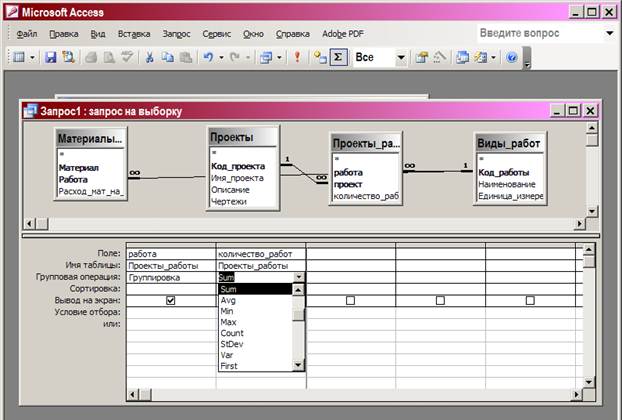Image resolution: width=622 pixels, height=420 pixels.
Task: Click the file search toolbar icon
Action: tap(69, 58)
